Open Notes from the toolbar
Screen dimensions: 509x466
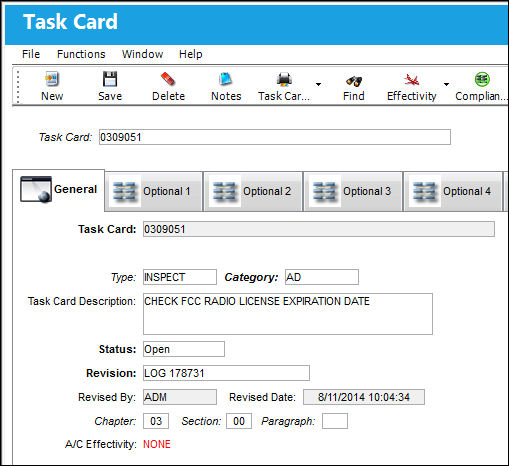[x=226, y=80]
